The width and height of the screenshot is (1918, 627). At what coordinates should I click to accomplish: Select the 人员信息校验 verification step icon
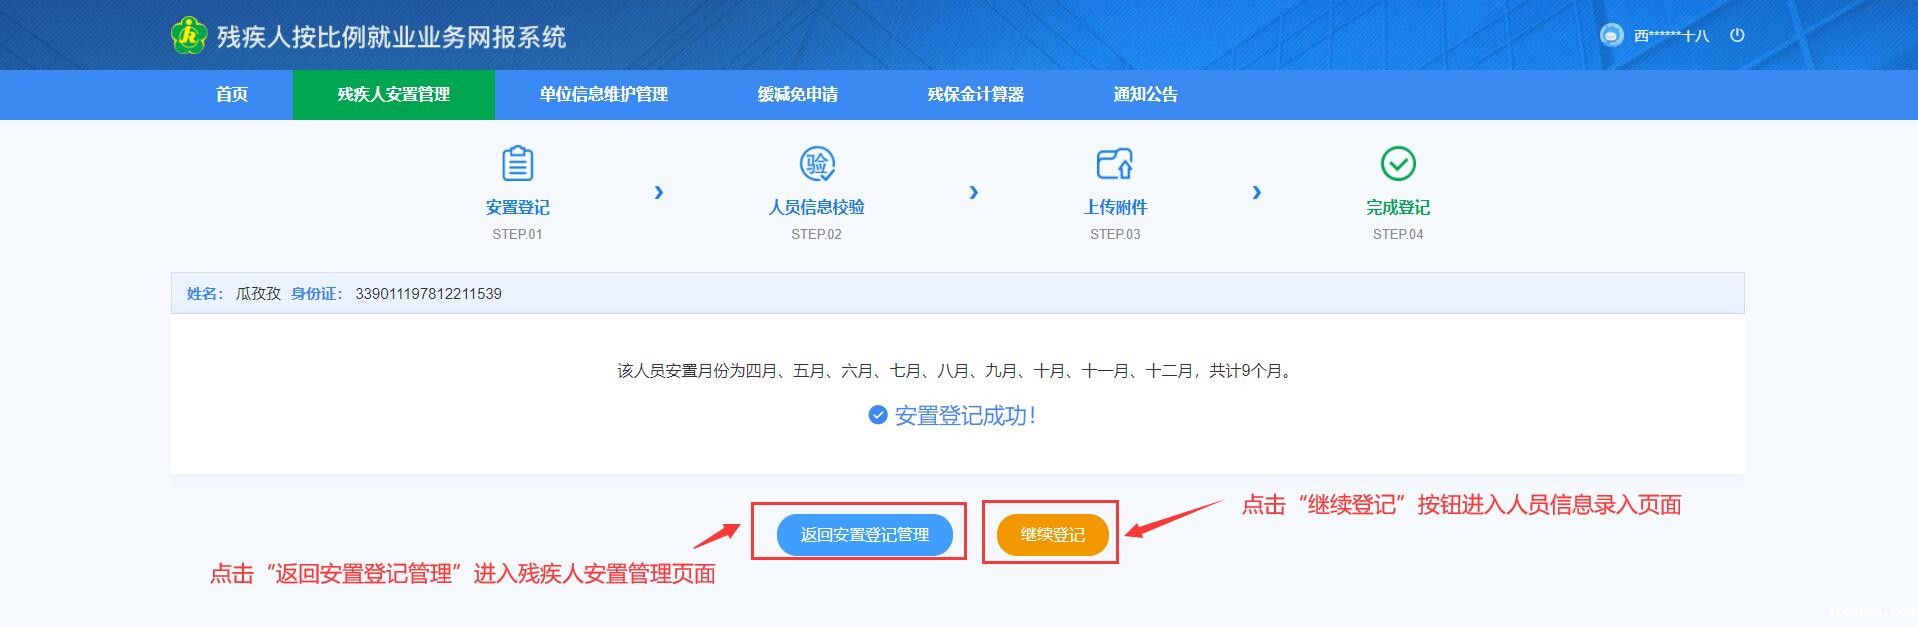pyautogui.click(x=817, y=163)
